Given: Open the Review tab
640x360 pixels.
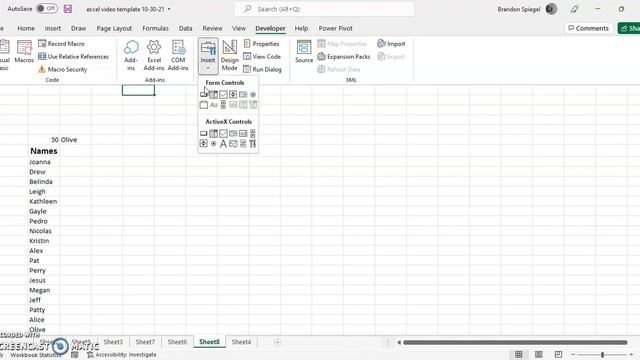Looking at the screenshot, I should [212, 28].
